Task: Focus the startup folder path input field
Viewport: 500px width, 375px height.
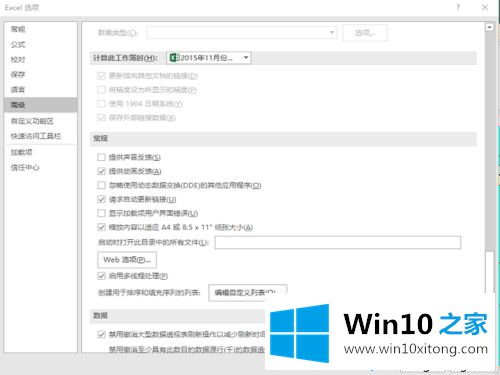Action: 338,242
